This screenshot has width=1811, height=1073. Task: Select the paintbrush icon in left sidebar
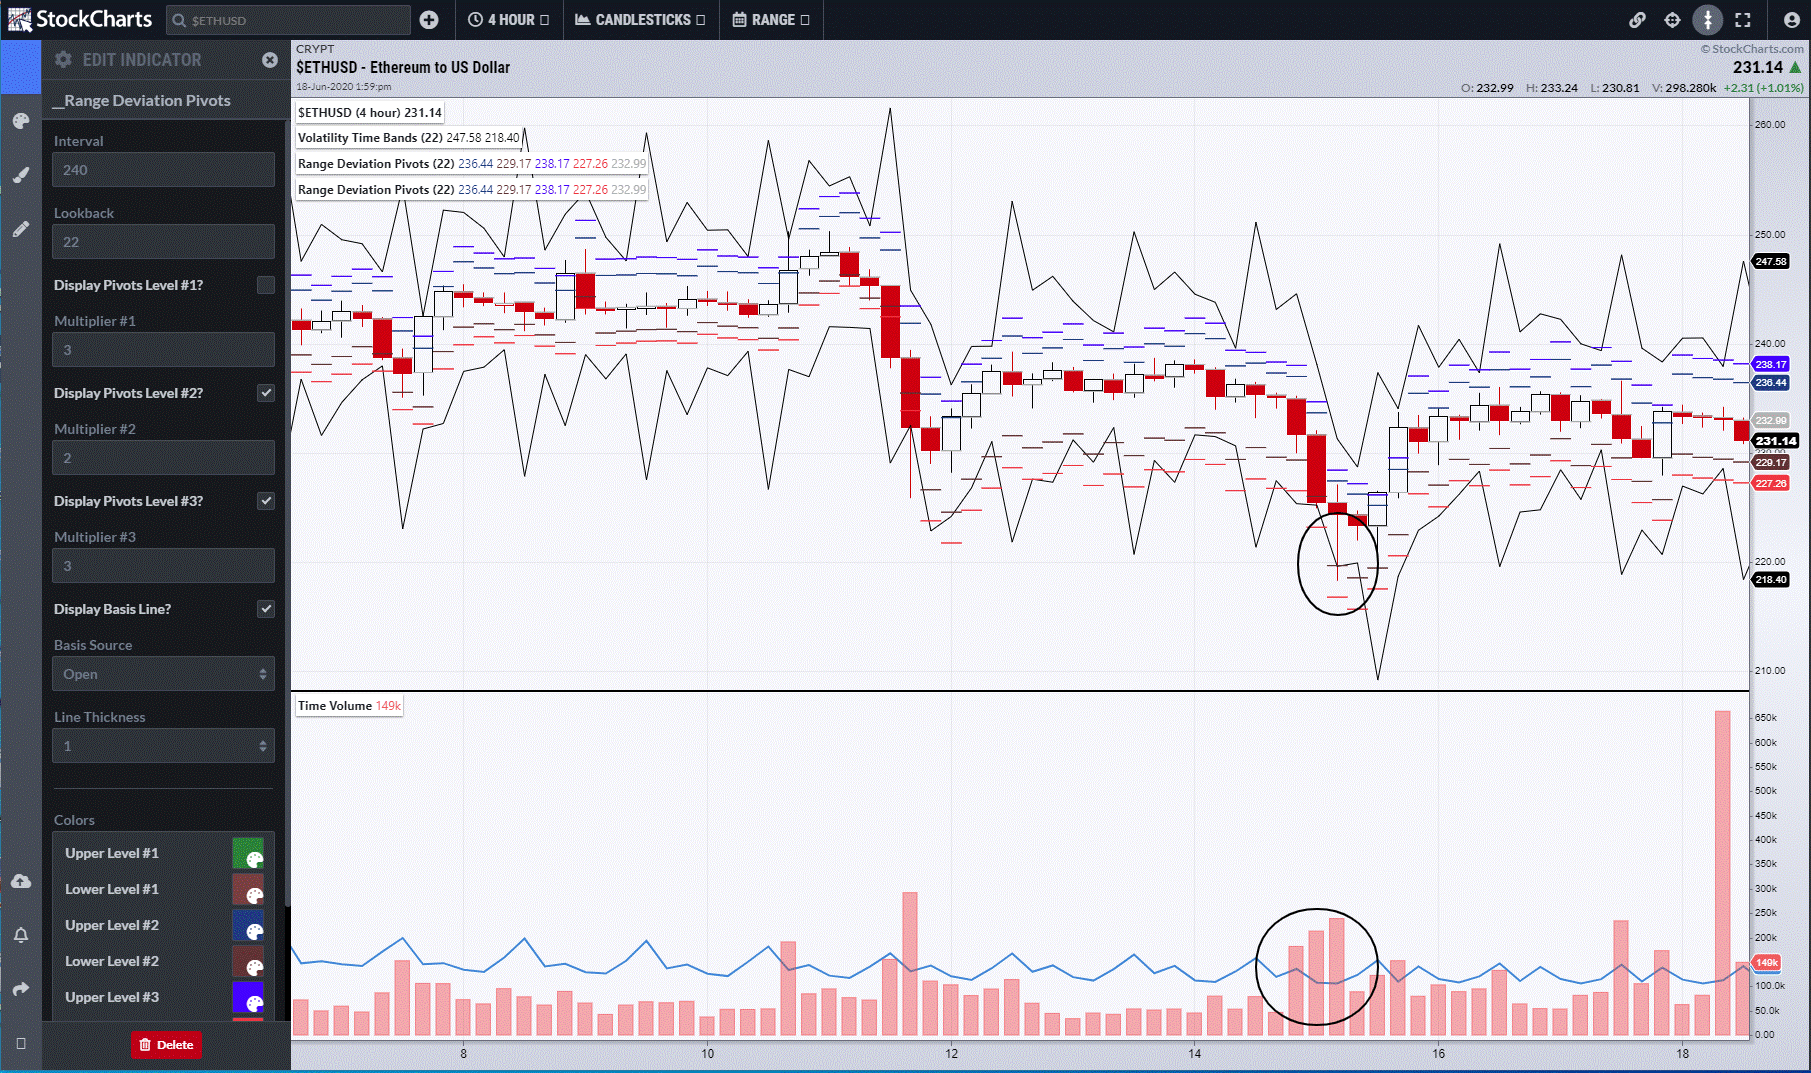(x=21, y=175)
